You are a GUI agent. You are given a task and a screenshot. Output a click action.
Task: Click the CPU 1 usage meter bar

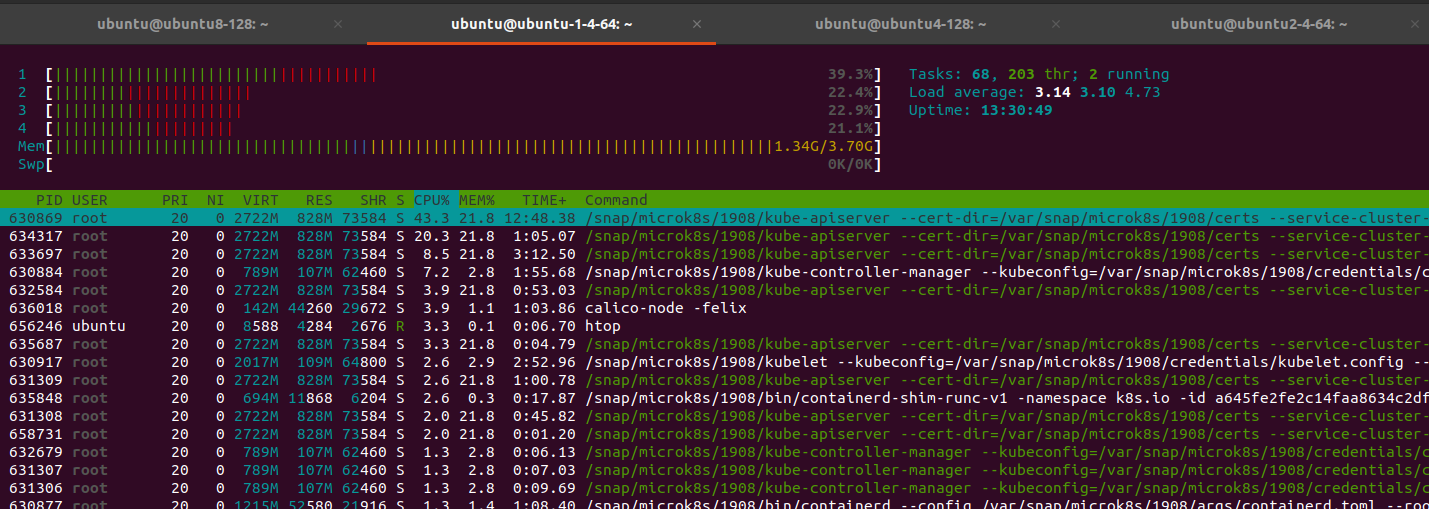pos(464,74)
